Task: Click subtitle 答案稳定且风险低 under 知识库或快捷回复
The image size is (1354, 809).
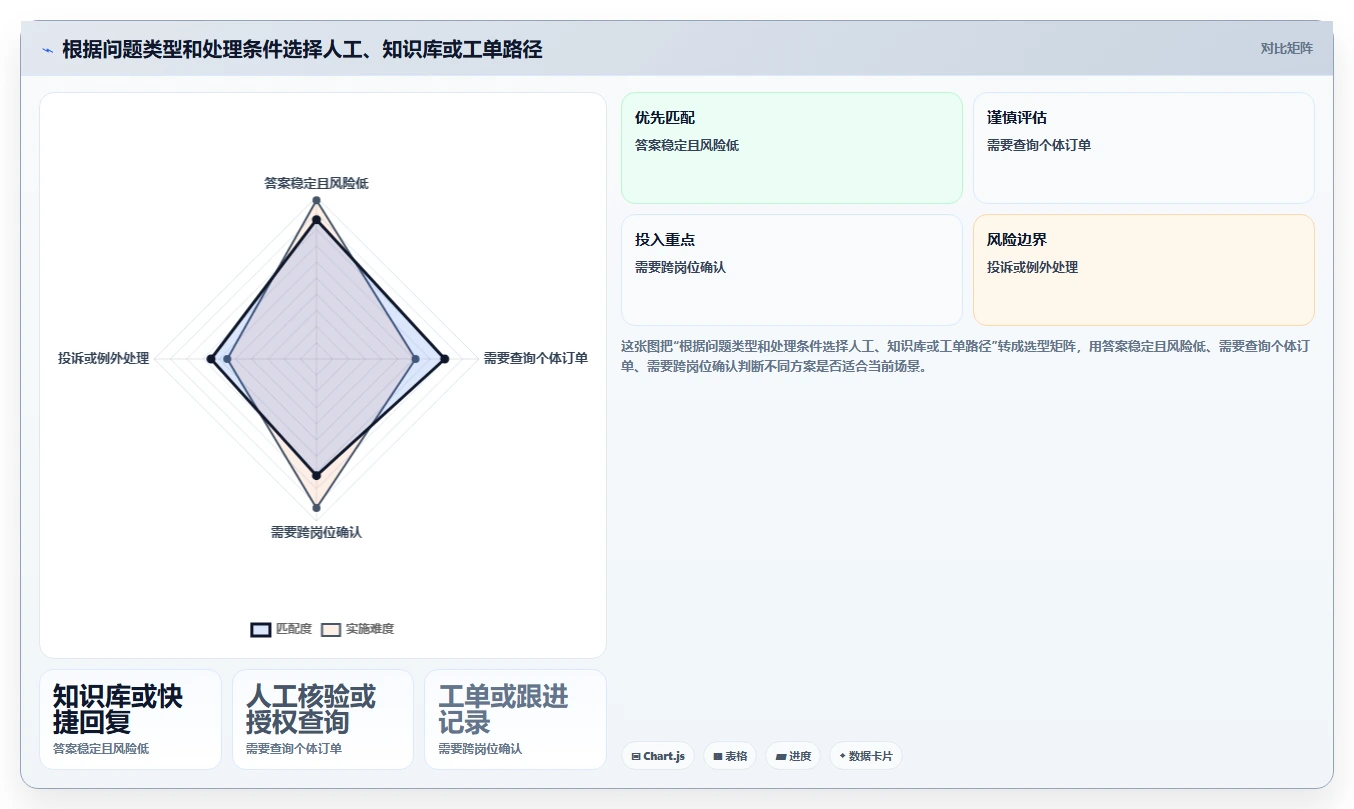Action: click(101, 748)
